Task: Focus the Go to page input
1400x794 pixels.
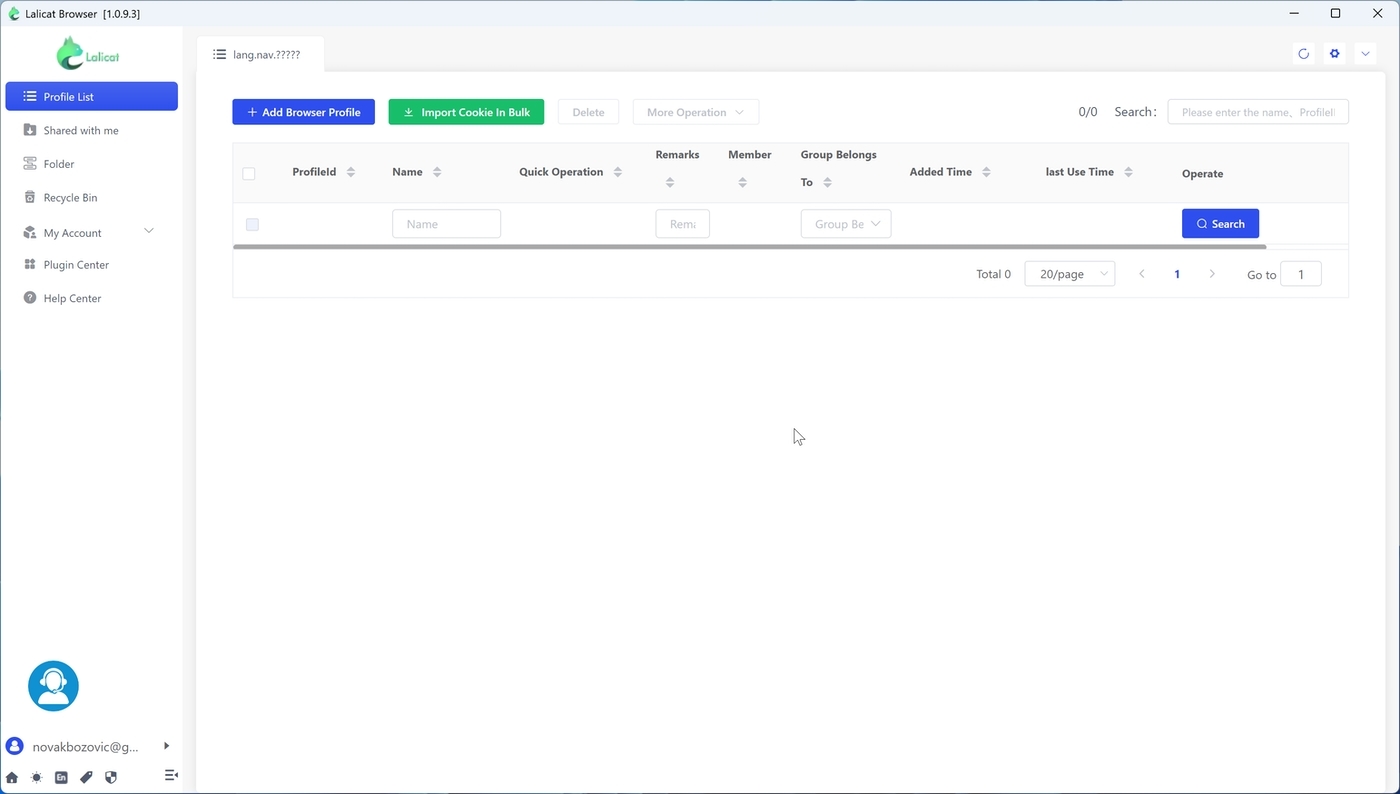Action: click(1301, 274)
